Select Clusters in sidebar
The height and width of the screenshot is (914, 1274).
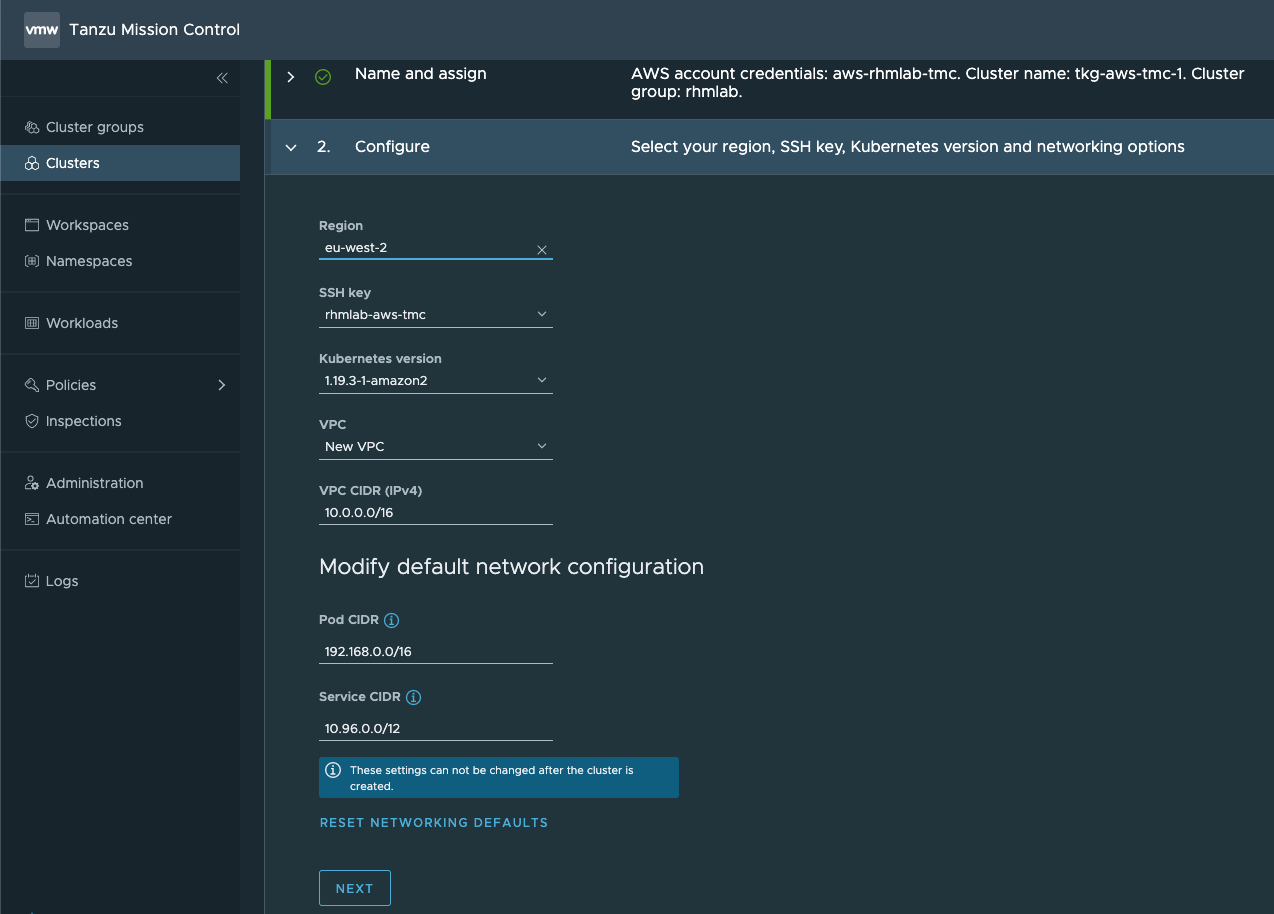pos(120,163)
